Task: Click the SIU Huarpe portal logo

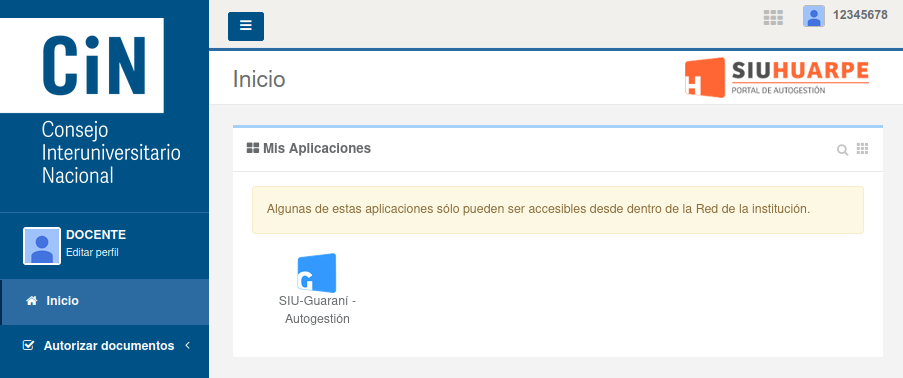Action: 777,77
